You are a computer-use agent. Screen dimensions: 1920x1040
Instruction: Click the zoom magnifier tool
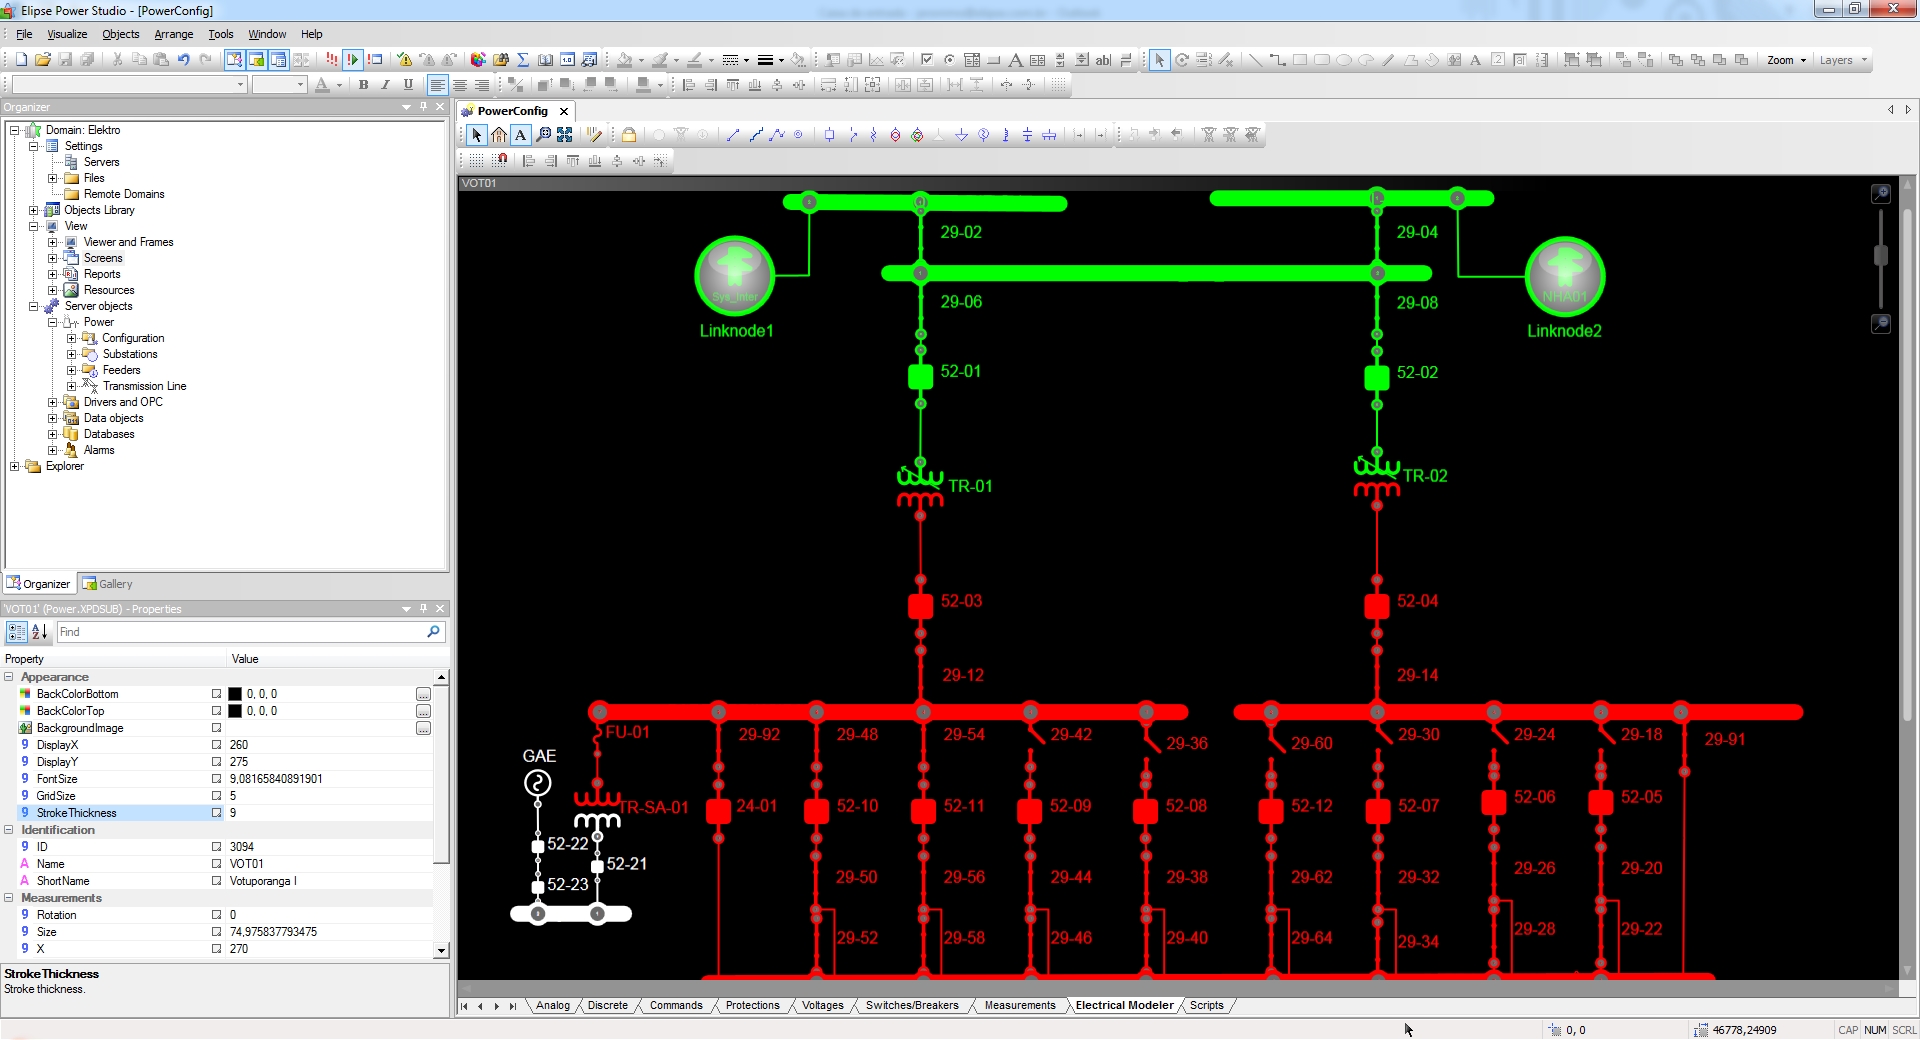(543, 135)
